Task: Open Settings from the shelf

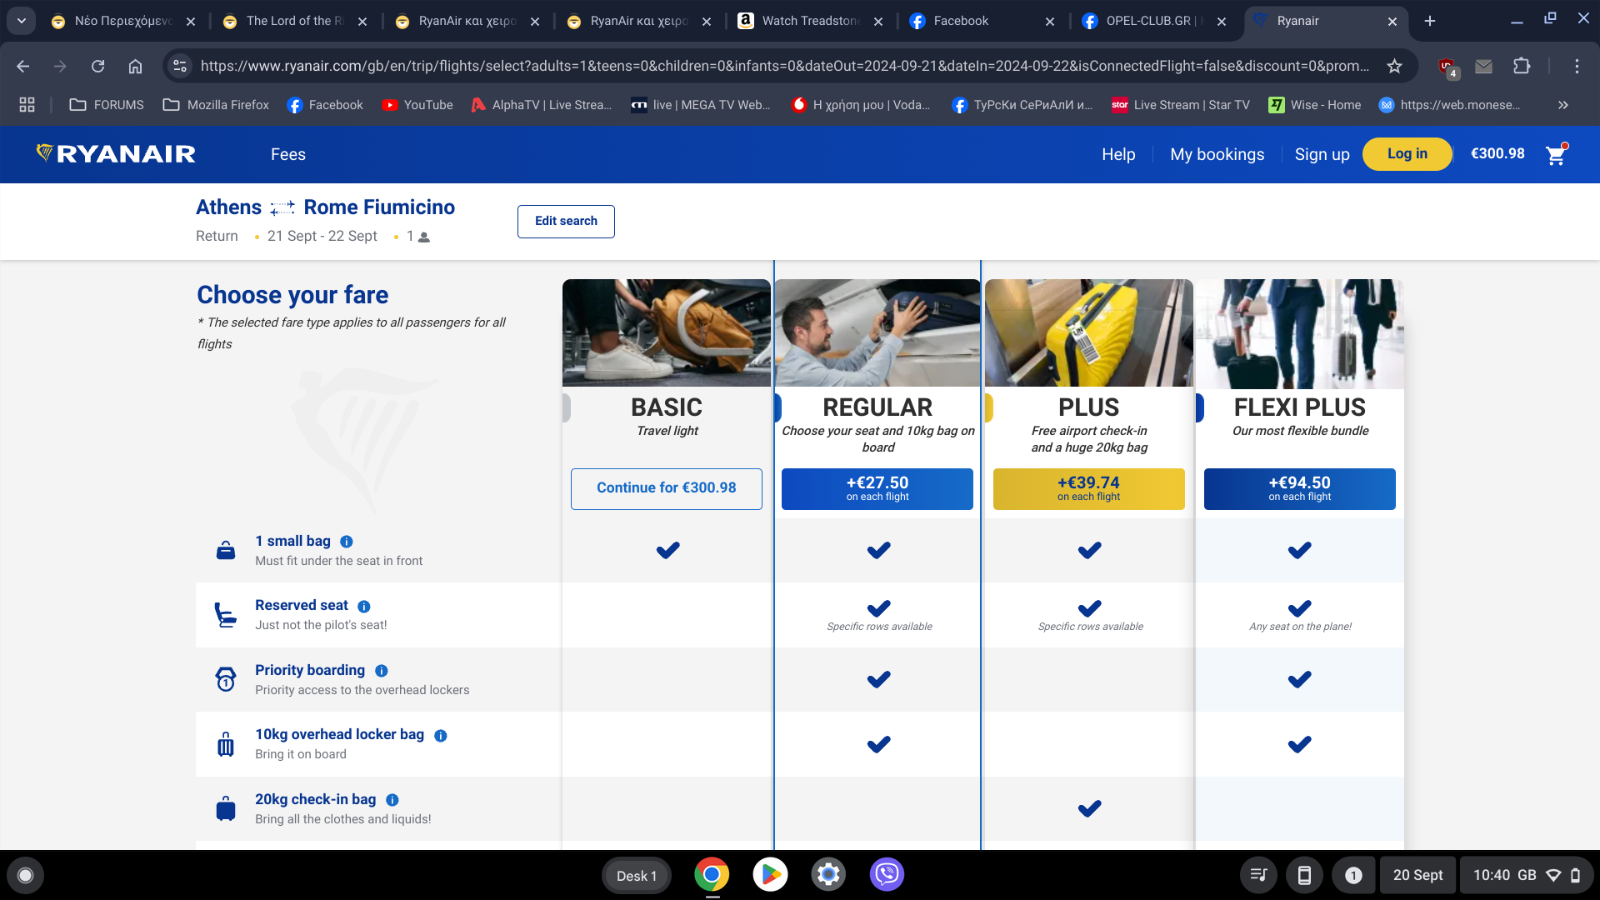Action: click(828, 875)
